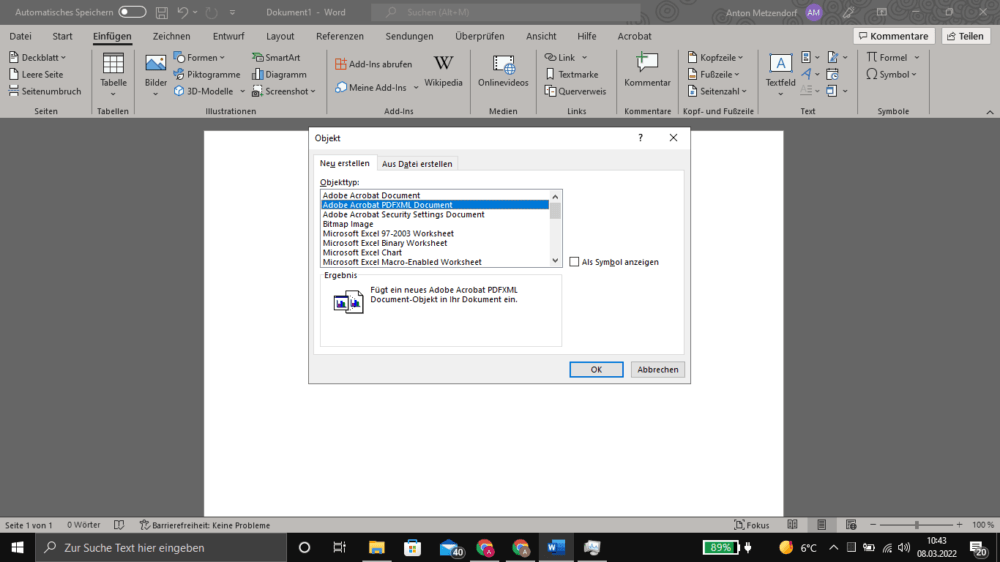The height and width of the screenshot is (562, 1000).
Task: Select Bitmap Image object type
Action: click(434, 224)
